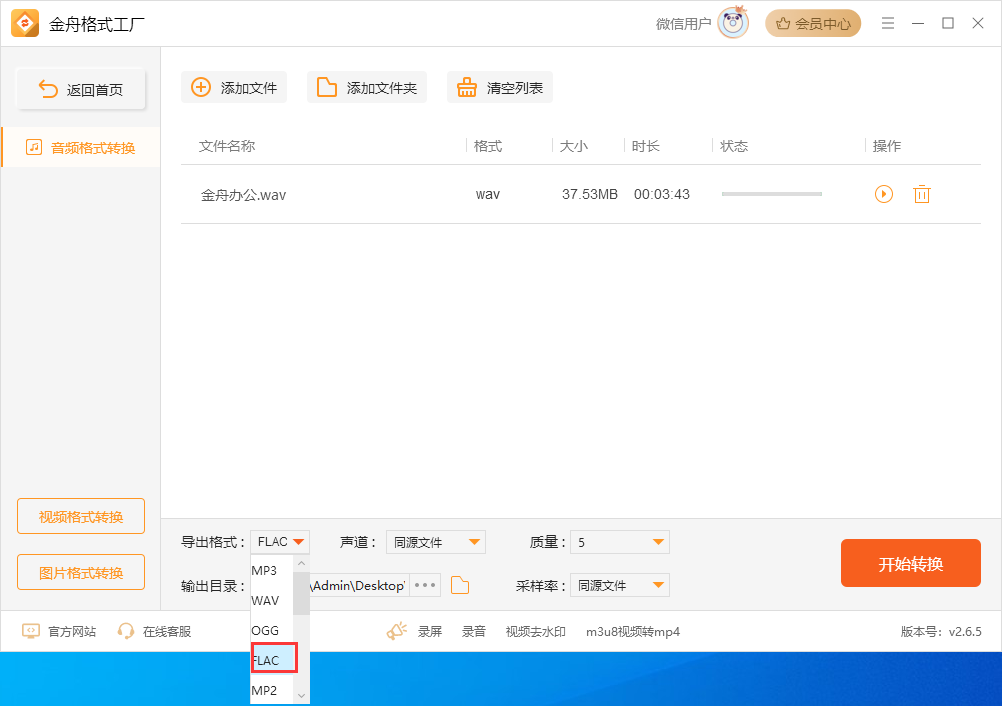Screen dimensions: 1002x706
Task: Click 添加文件夹 to add a folder
Action: click(x=367, y=88)
